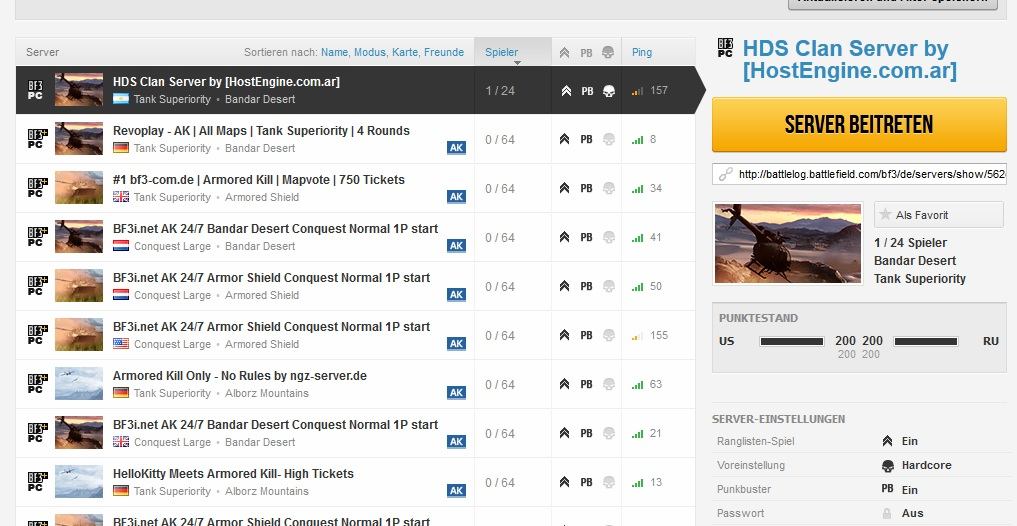Click Passwort lock icon in settings
This screenshot has height=526, width=1017.
(887, 513)
